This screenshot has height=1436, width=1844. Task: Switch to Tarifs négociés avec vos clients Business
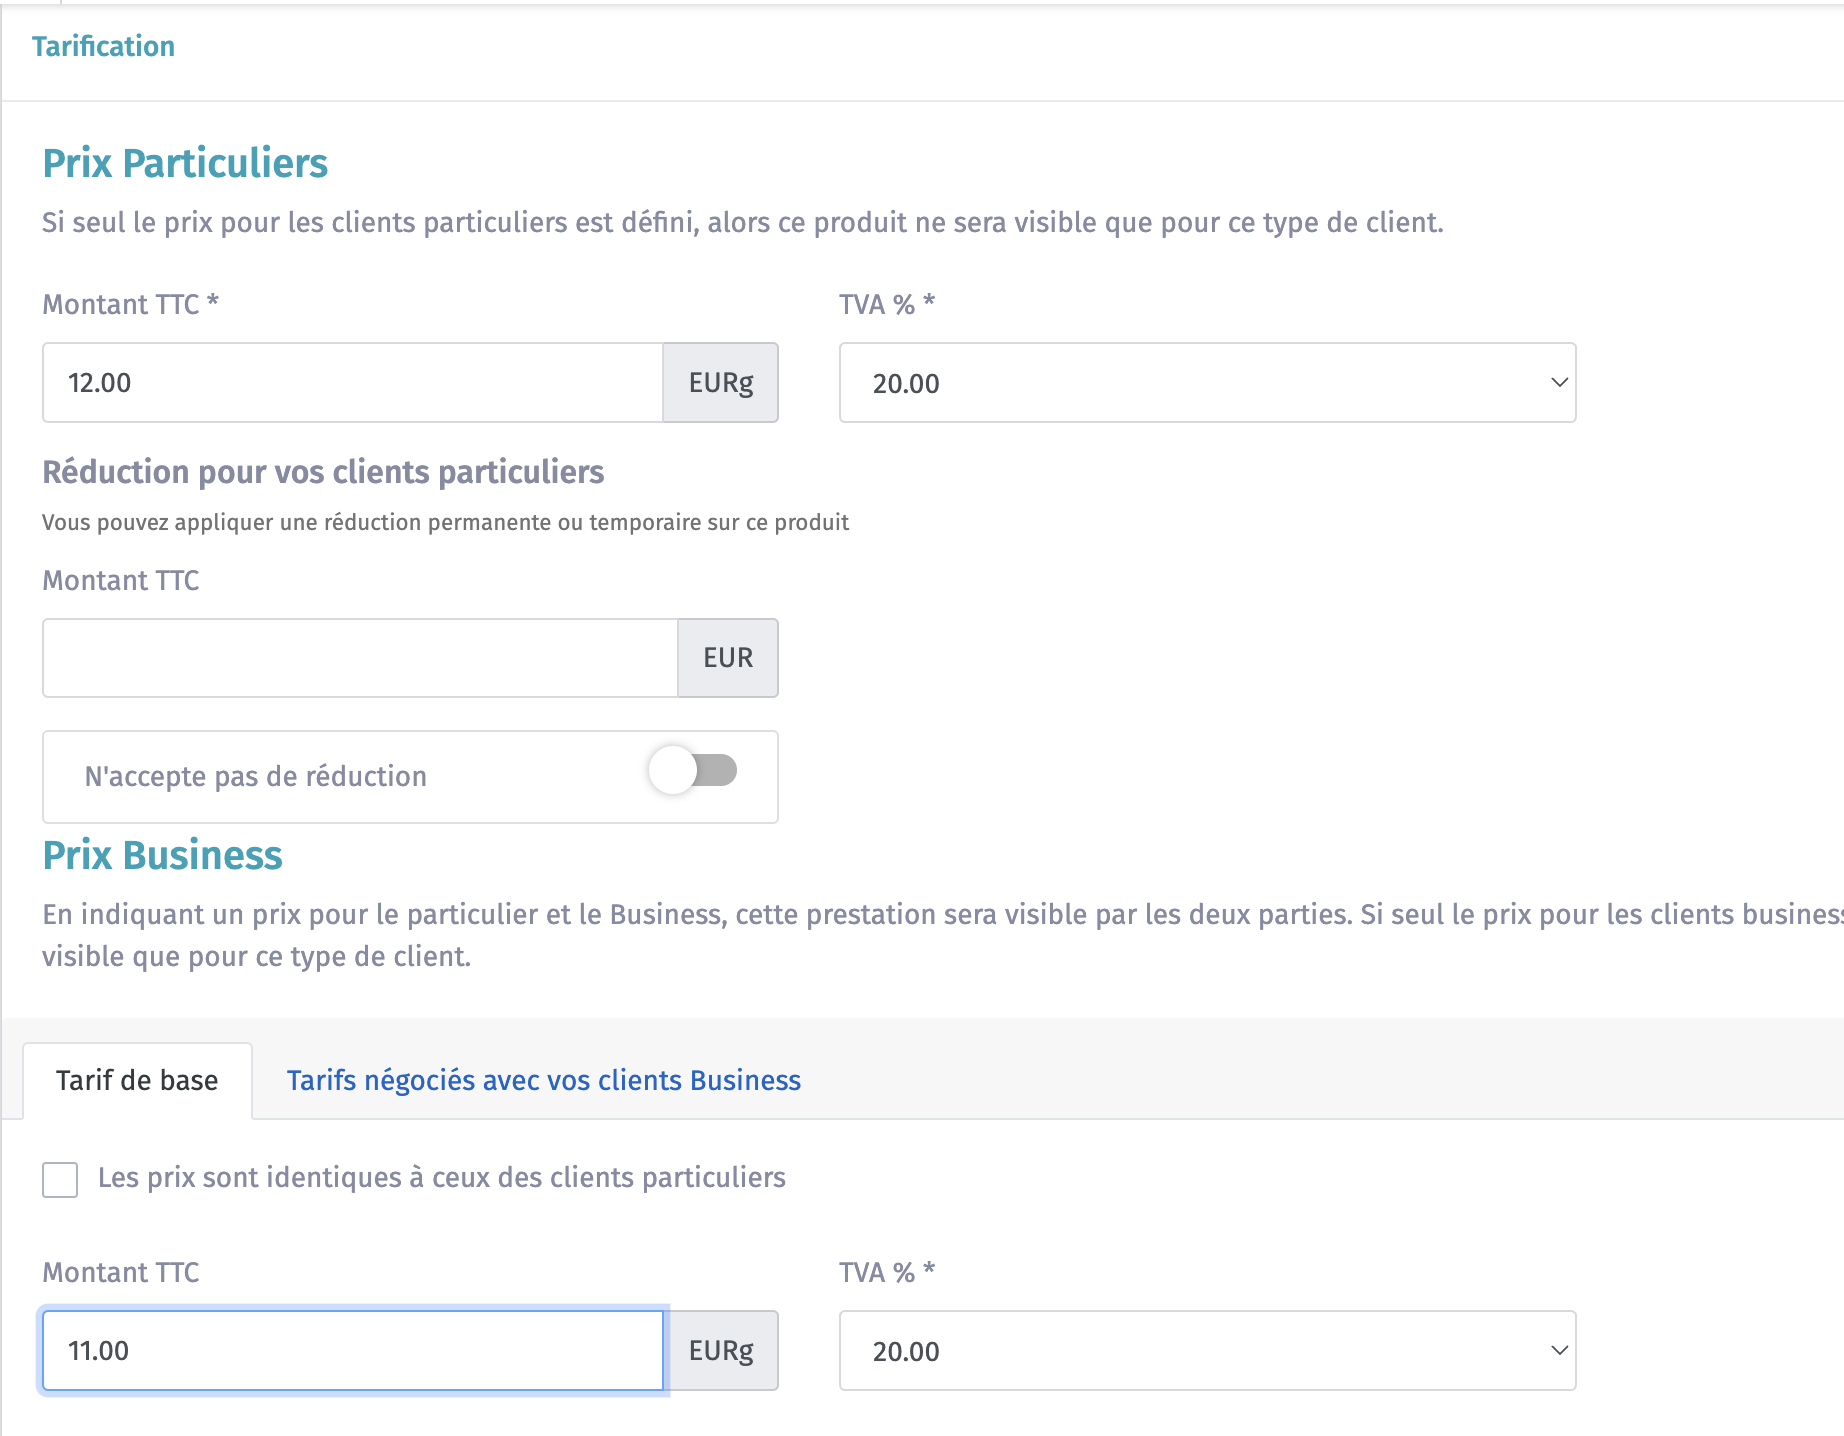(543, 1081)
